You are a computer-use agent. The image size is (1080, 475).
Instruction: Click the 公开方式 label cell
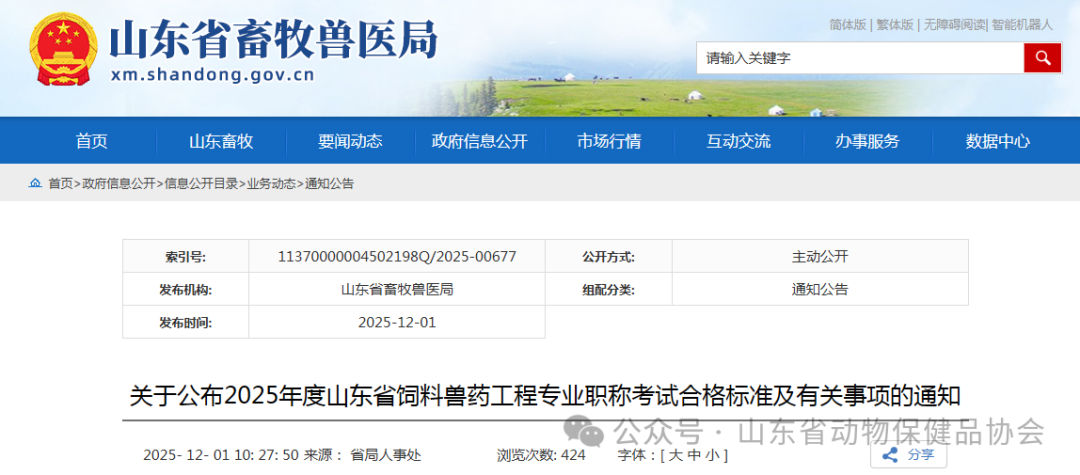pyautogui.click(x=608, y=256)
